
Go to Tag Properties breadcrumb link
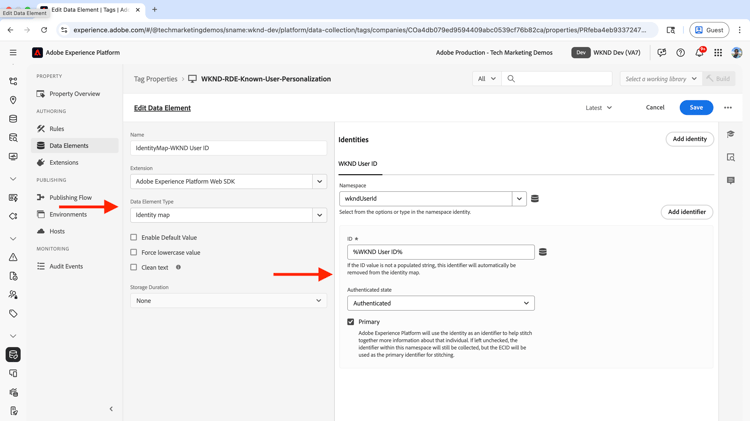tap(155, 79)
